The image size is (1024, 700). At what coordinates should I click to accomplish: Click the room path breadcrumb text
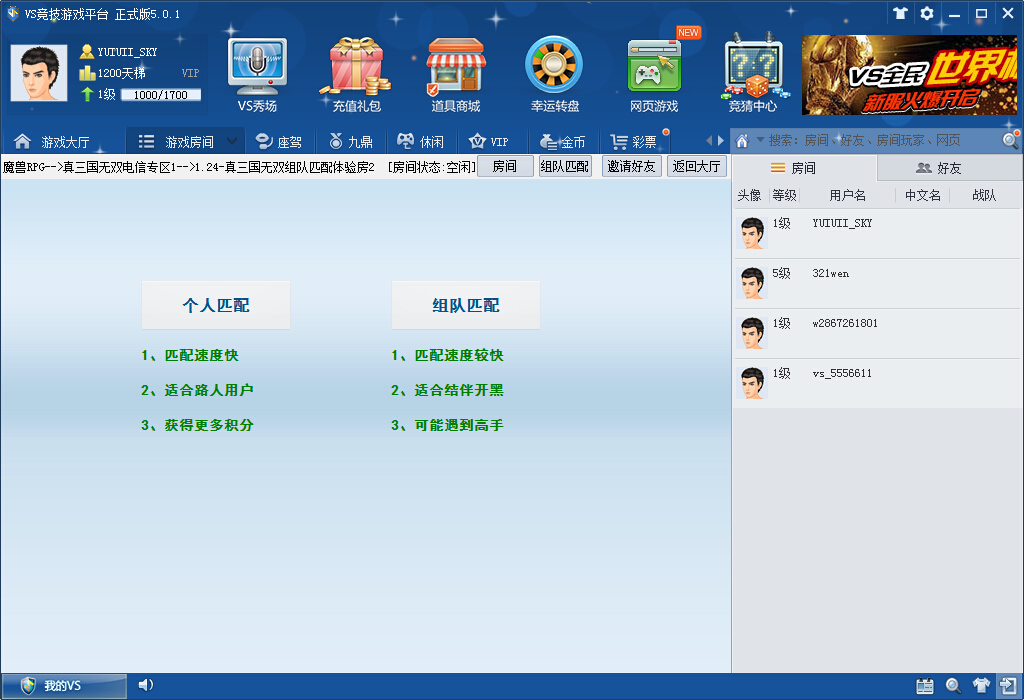[189, 167]
